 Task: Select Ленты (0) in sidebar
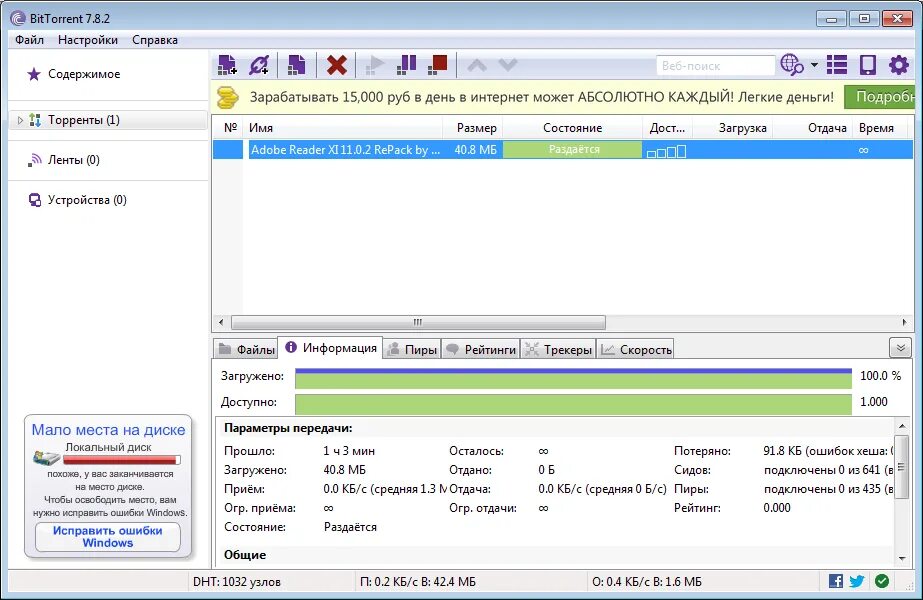click(74, 160)
